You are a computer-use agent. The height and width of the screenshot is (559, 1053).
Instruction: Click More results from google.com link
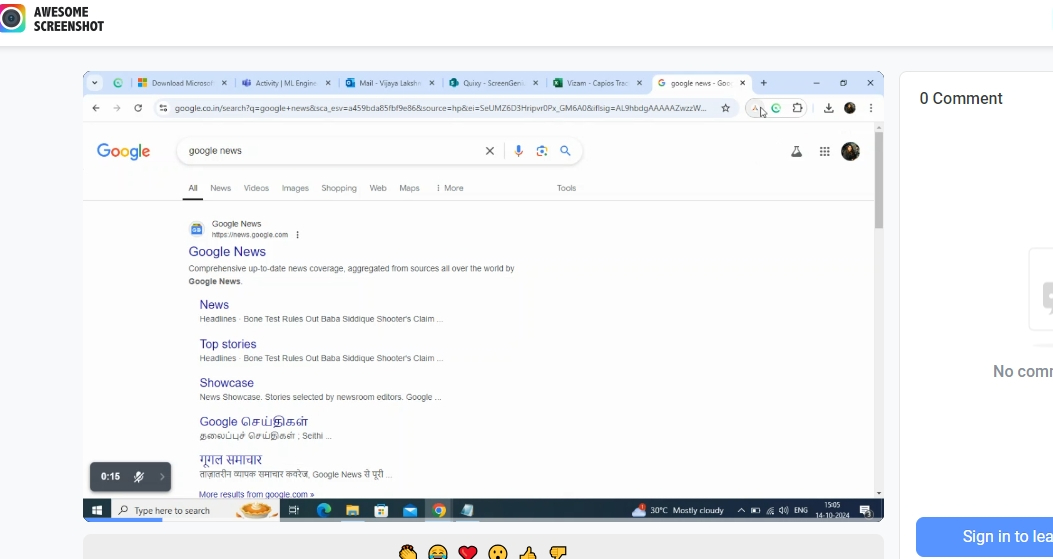257,494
